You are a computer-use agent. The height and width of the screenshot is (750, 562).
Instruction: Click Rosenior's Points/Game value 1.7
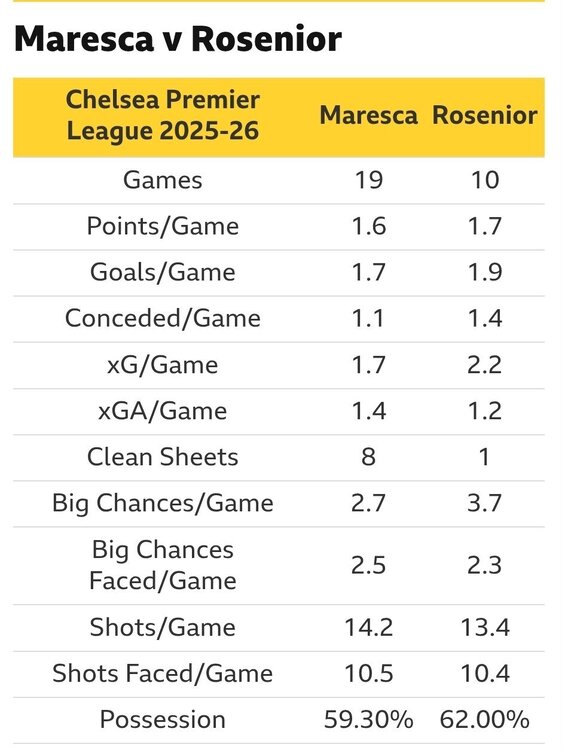click(485, 226)
